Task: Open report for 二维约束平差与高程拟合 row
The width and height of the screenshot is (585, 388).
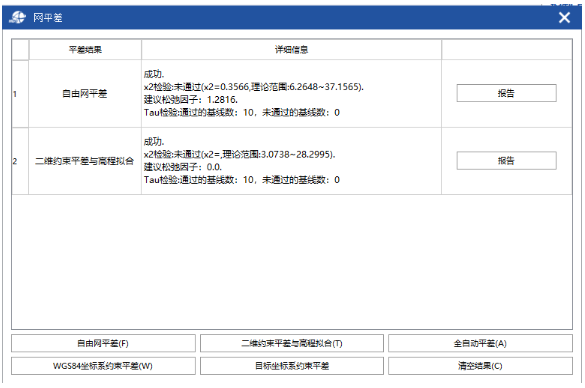Action: pyautogui.click(x=506, y=160)
